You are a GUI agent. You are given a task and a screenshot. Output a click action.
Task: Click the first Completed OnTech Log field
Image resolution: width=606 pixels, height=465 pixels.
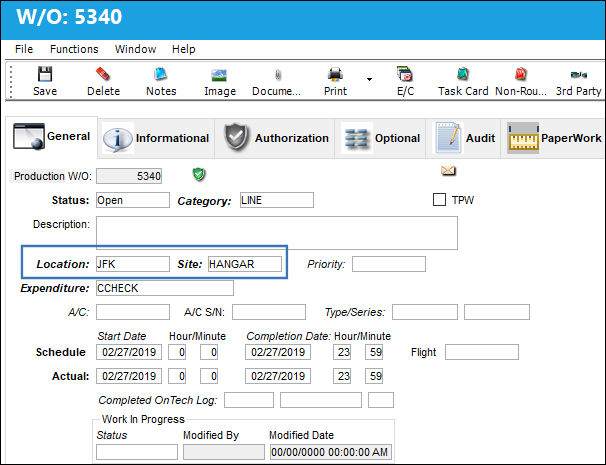(x=249, y=400)
